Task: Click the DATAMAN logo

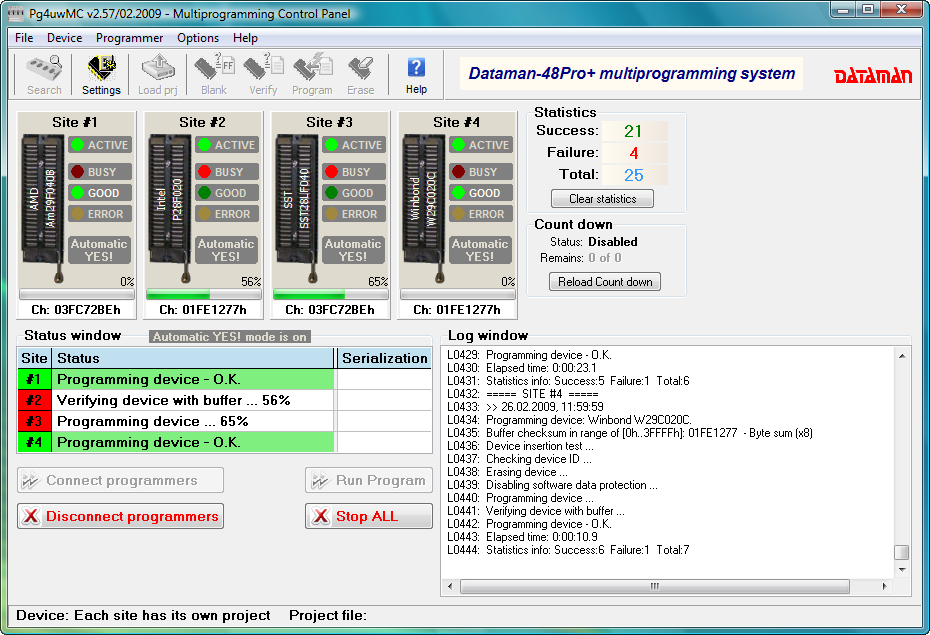Action: [875, 73]
